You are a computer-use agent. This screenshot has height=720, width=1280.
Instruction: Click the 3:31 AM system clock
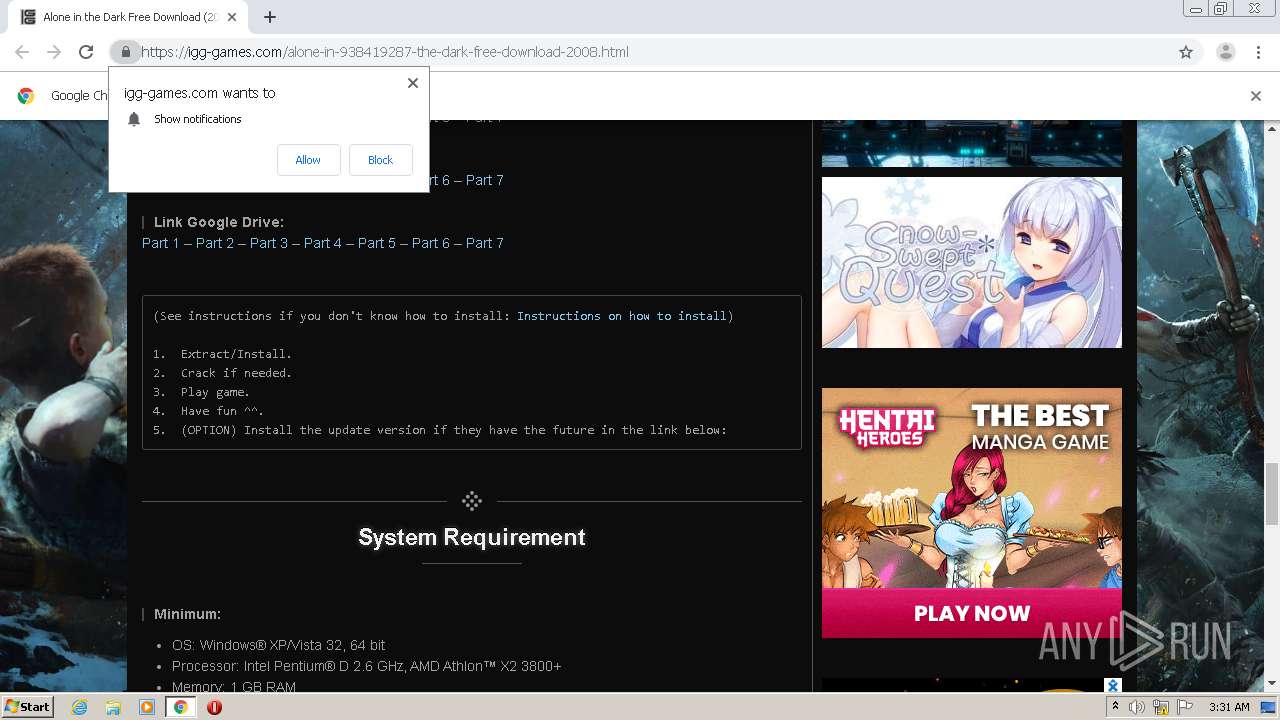[x=1229, y=707]
